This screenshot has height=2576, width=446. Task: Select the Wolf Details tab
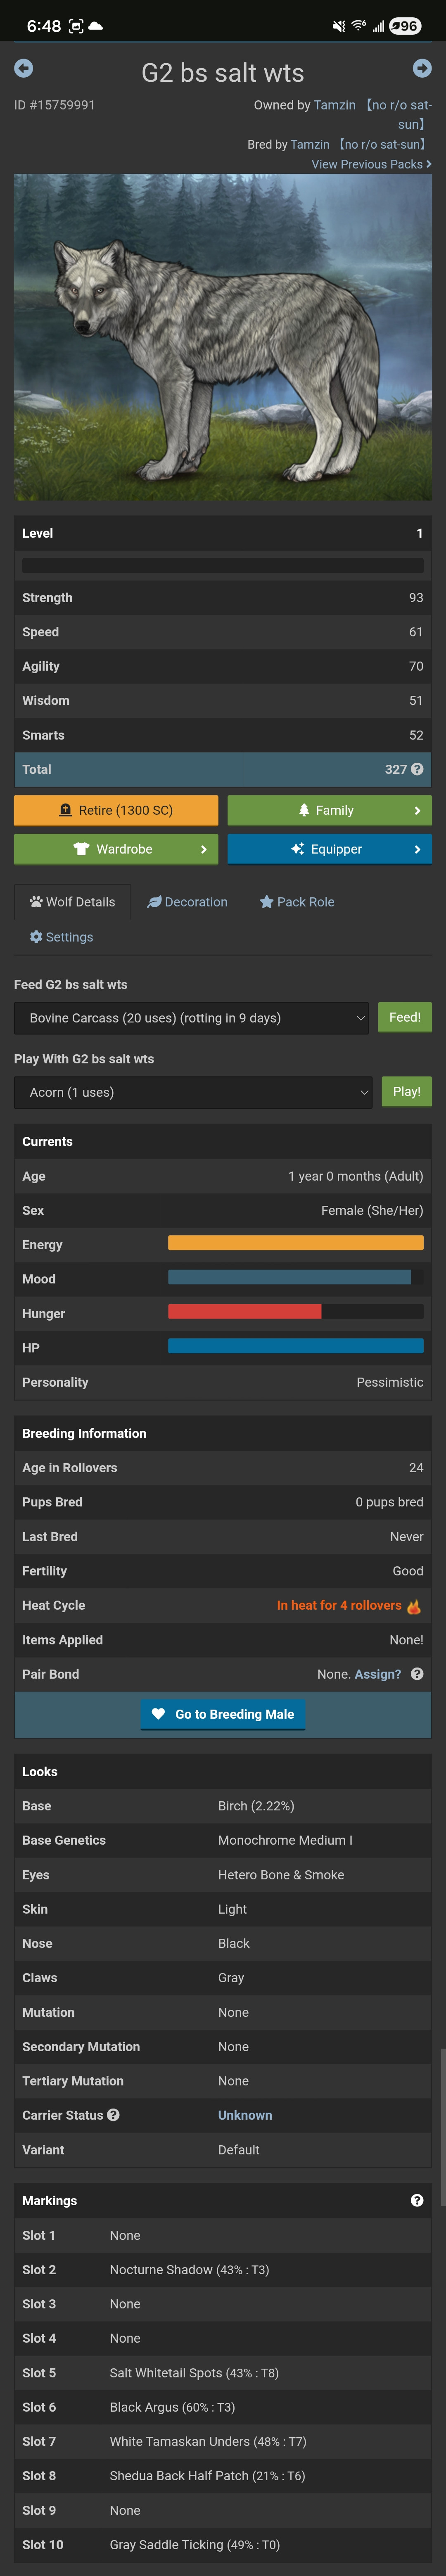point(73,902)
